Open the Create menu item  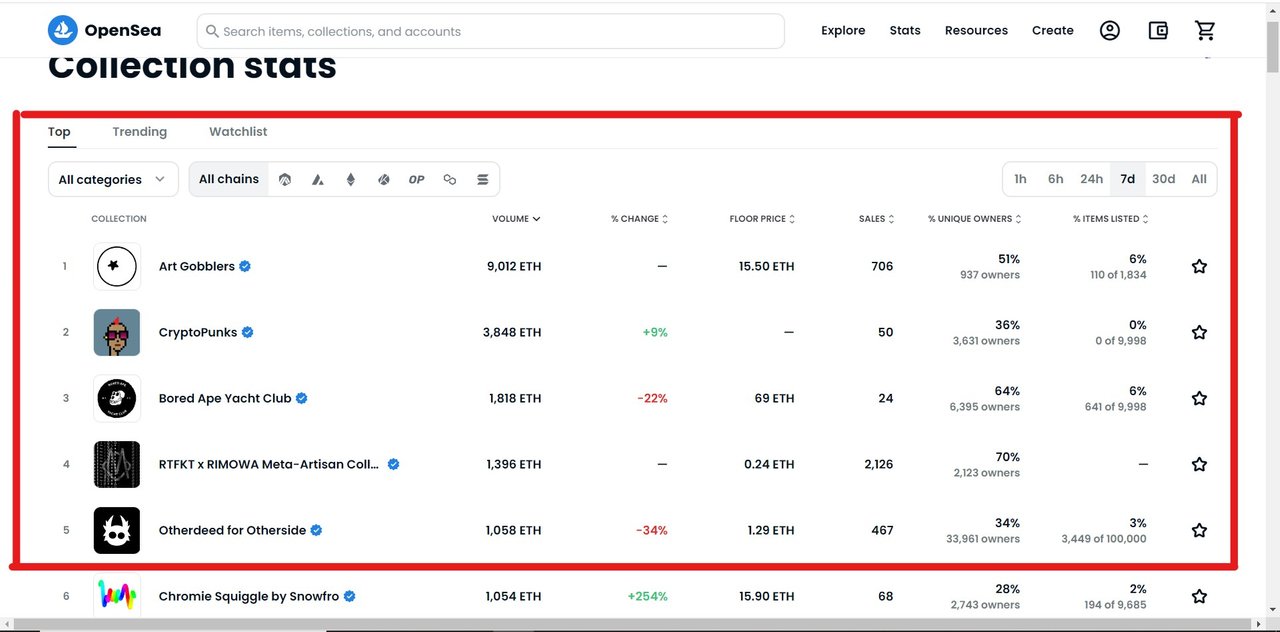point(1053,31)
